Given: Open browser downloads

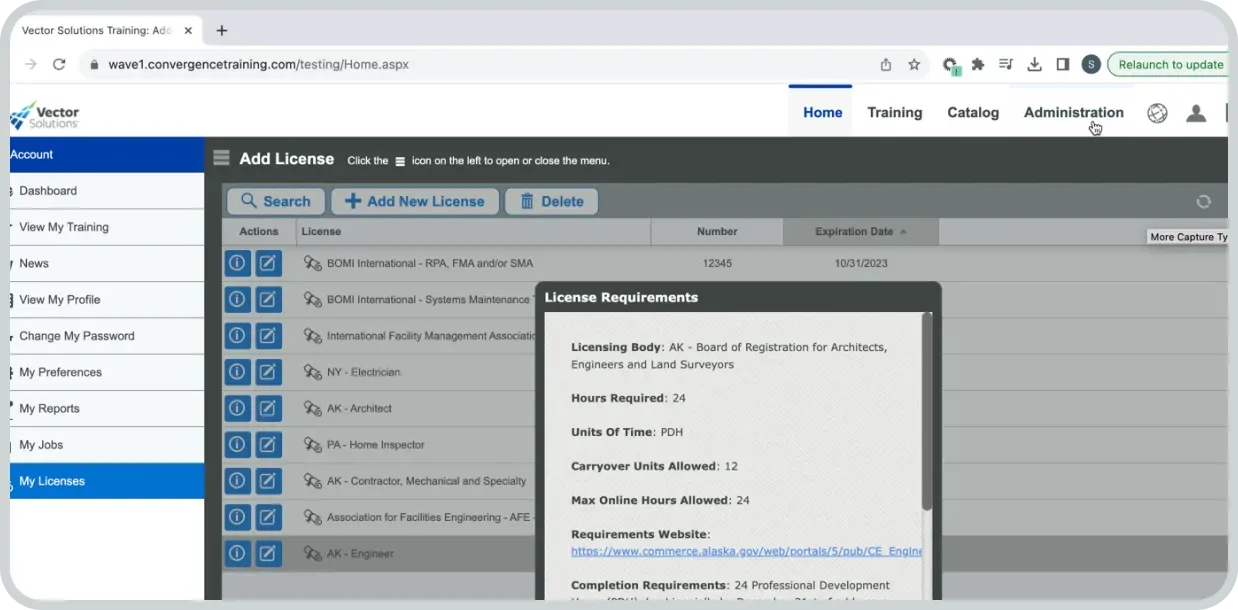Looking at the screenshot, I should pos(1035,64).
